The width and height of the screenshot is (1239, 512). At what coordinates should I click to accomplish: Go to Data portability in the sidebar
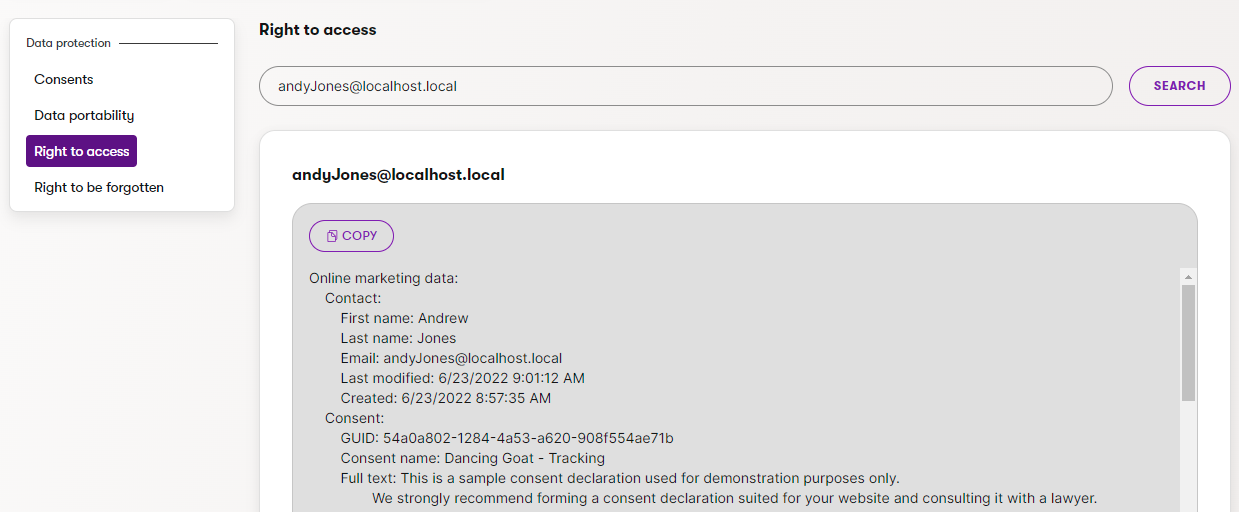point(84,115)
